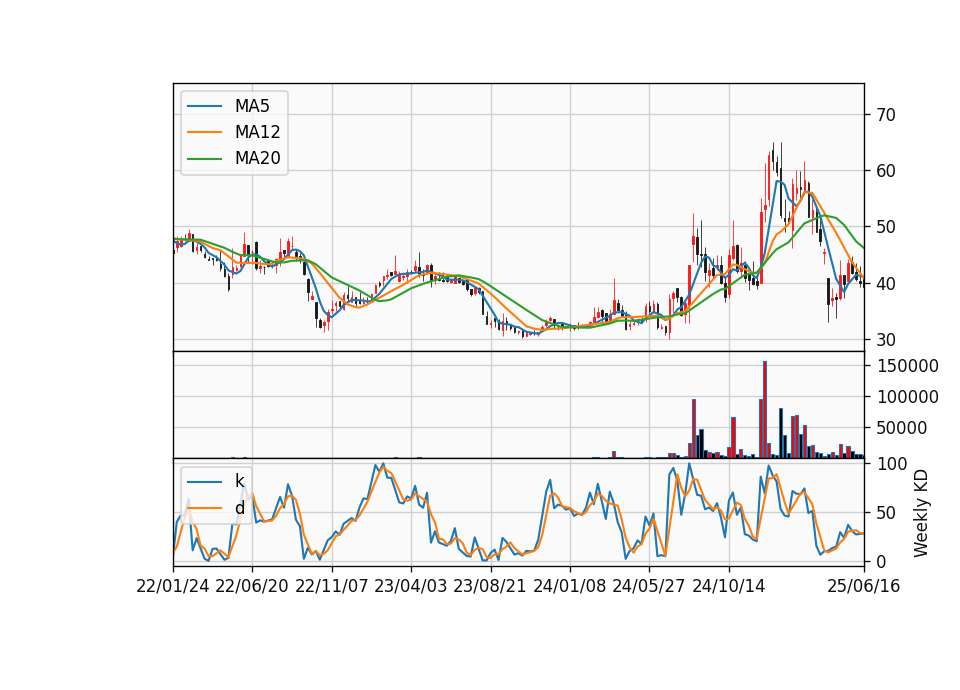Click the 24/05/27 date tick label
The height and width of the screenshot is (690, 960).
649,587
